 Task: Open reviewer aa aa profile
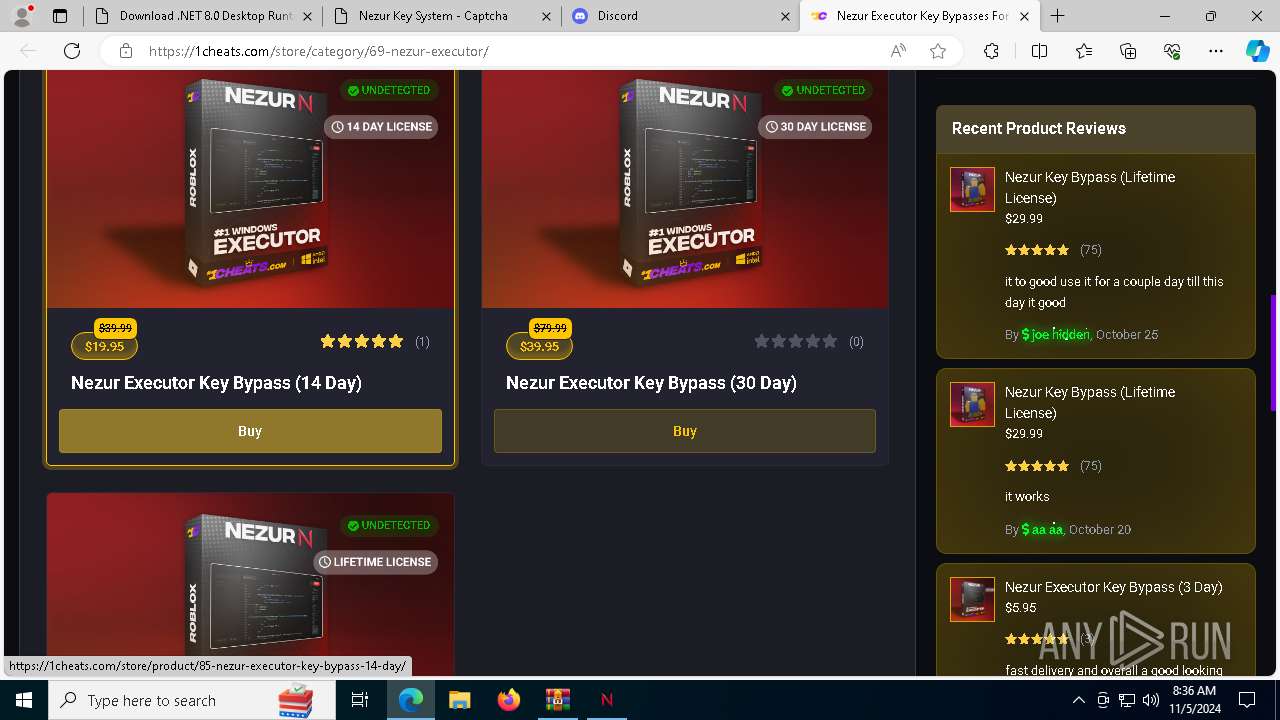[1042, 530]
